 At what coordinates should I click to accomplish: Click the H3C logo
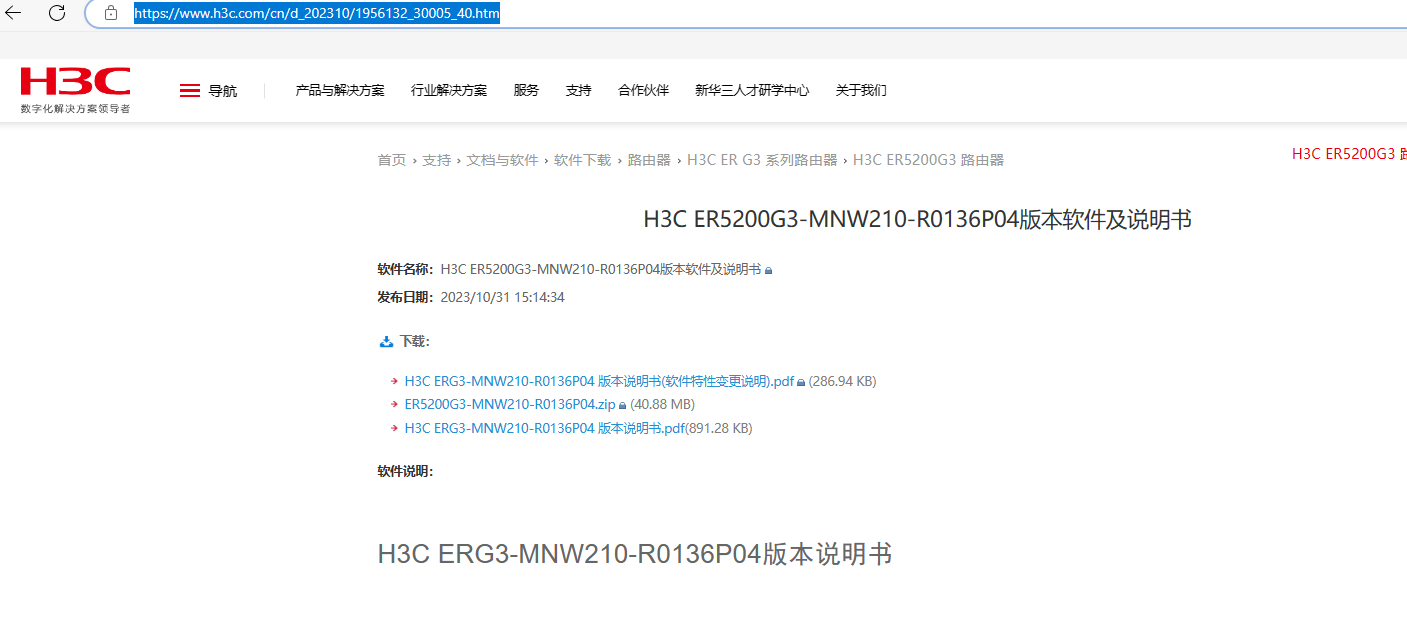75,81
